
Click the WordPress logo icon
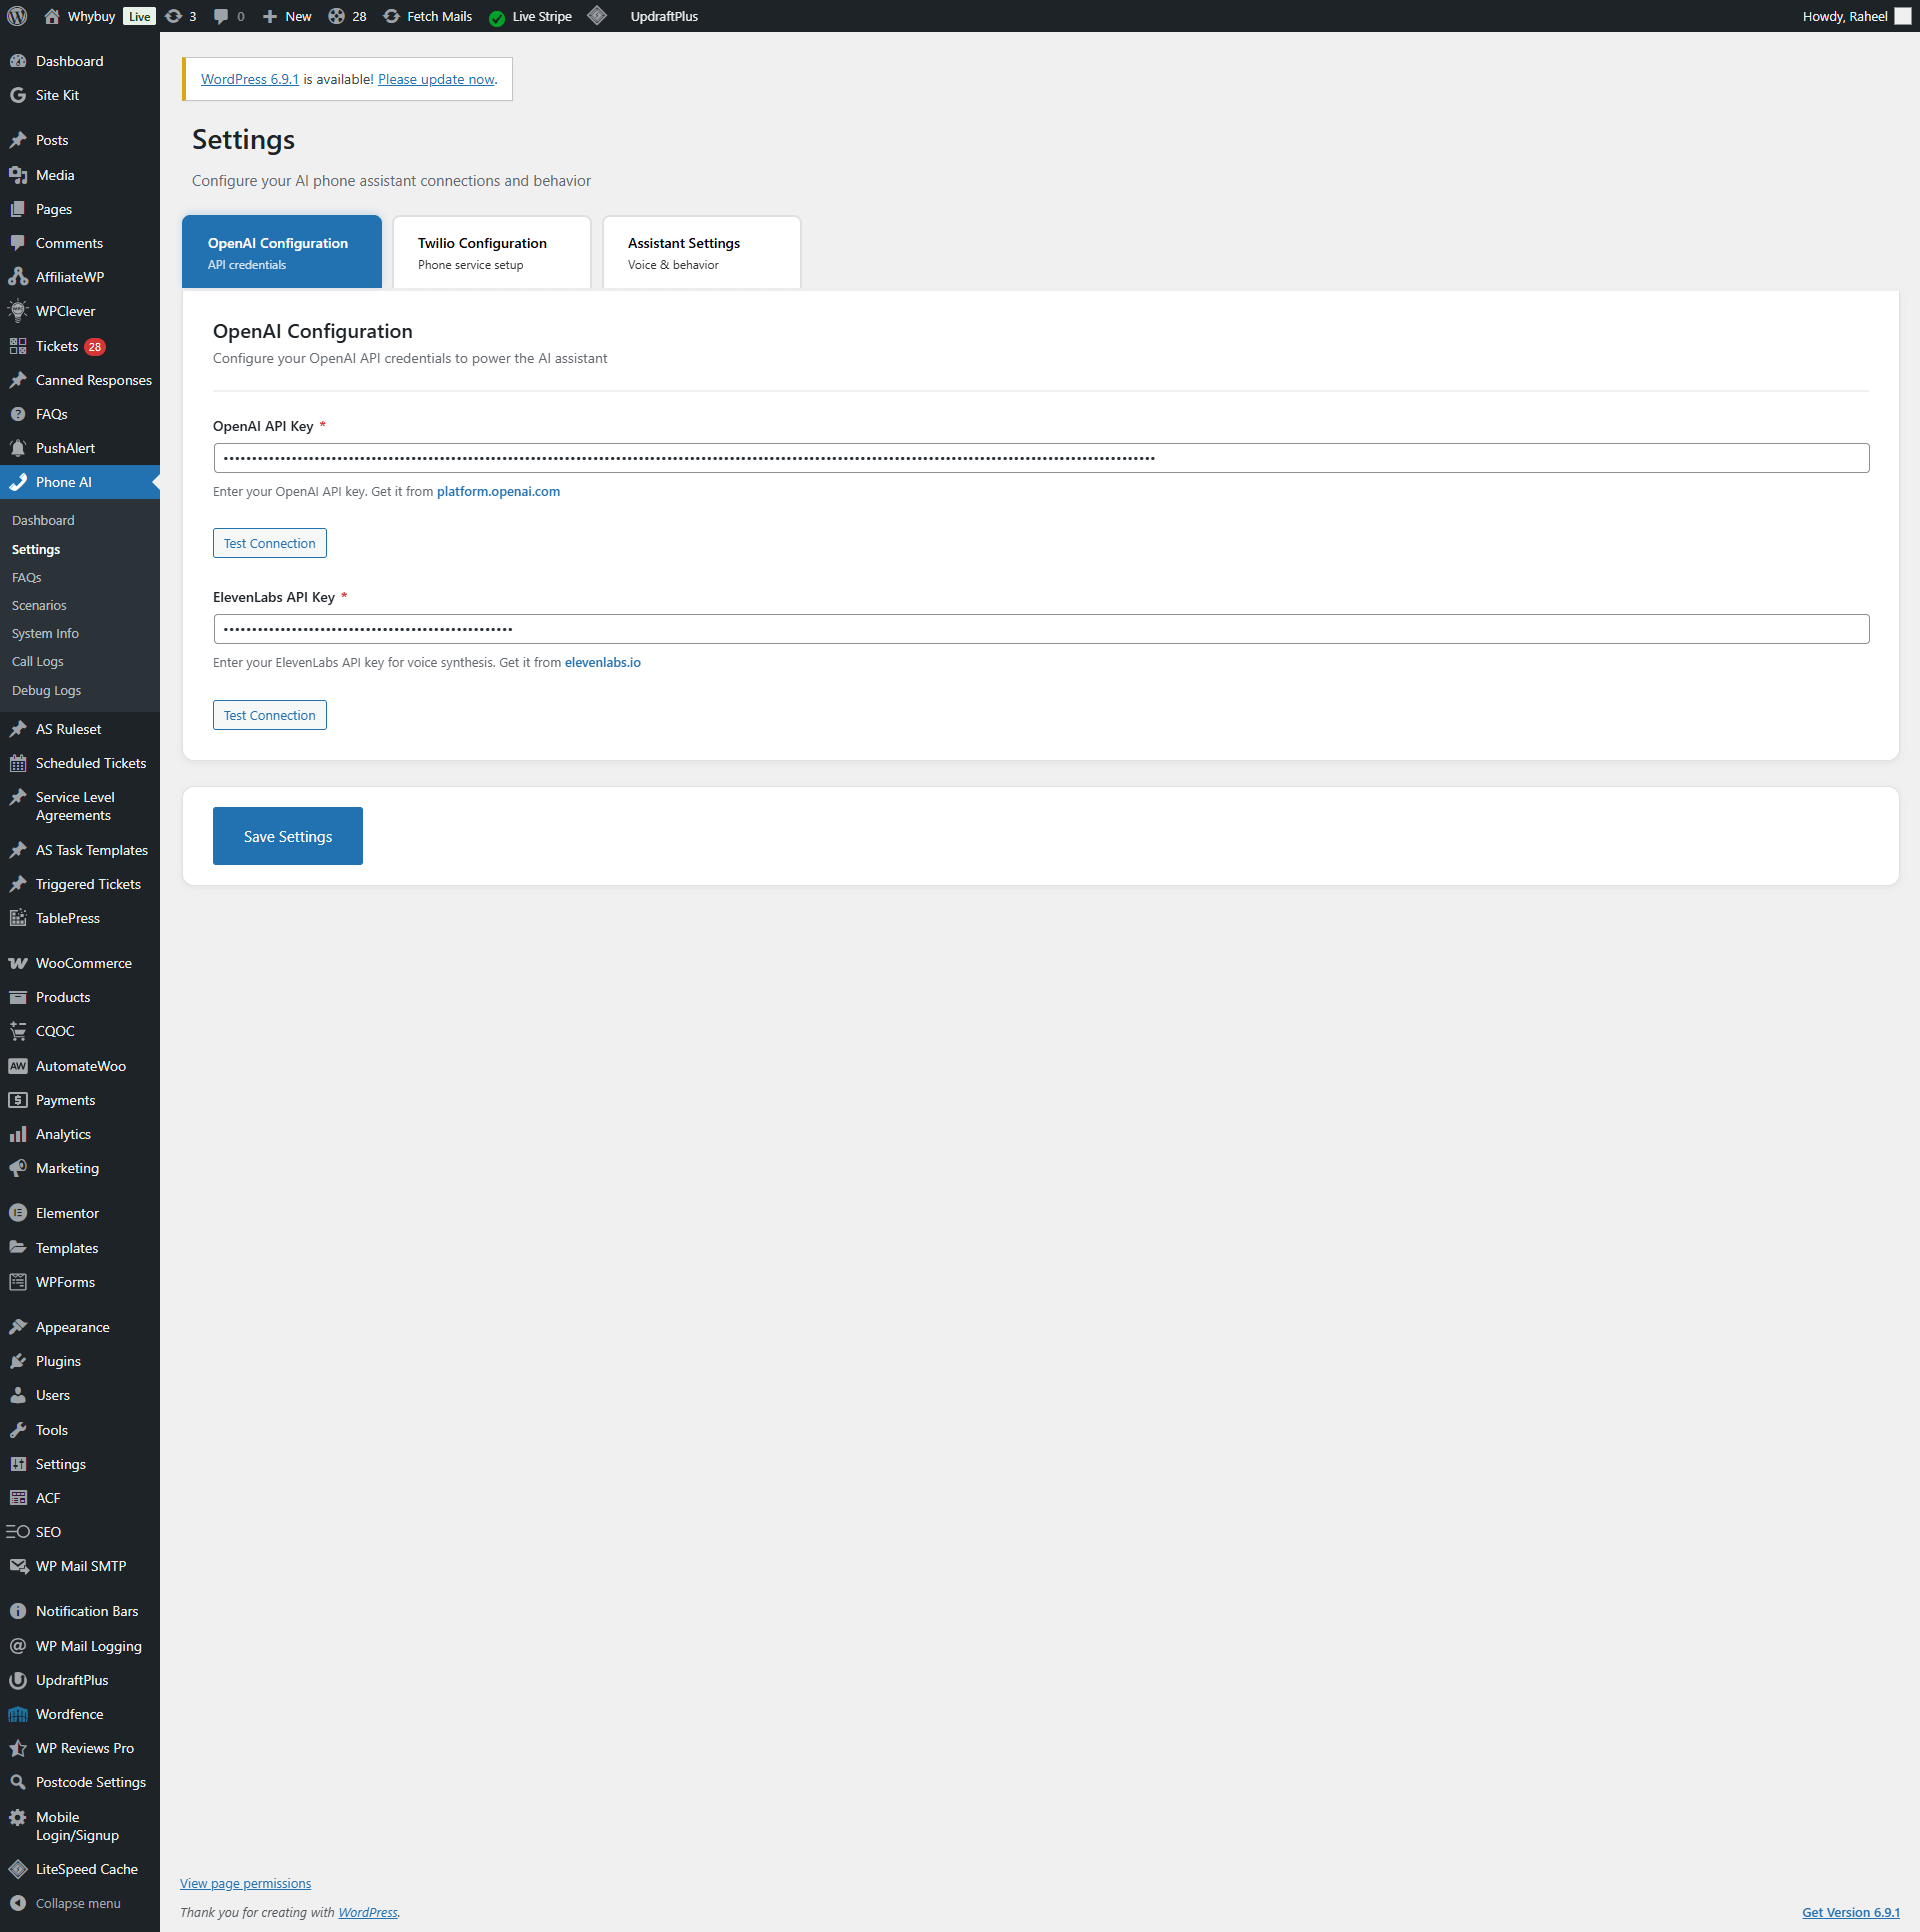coord(17,16)
